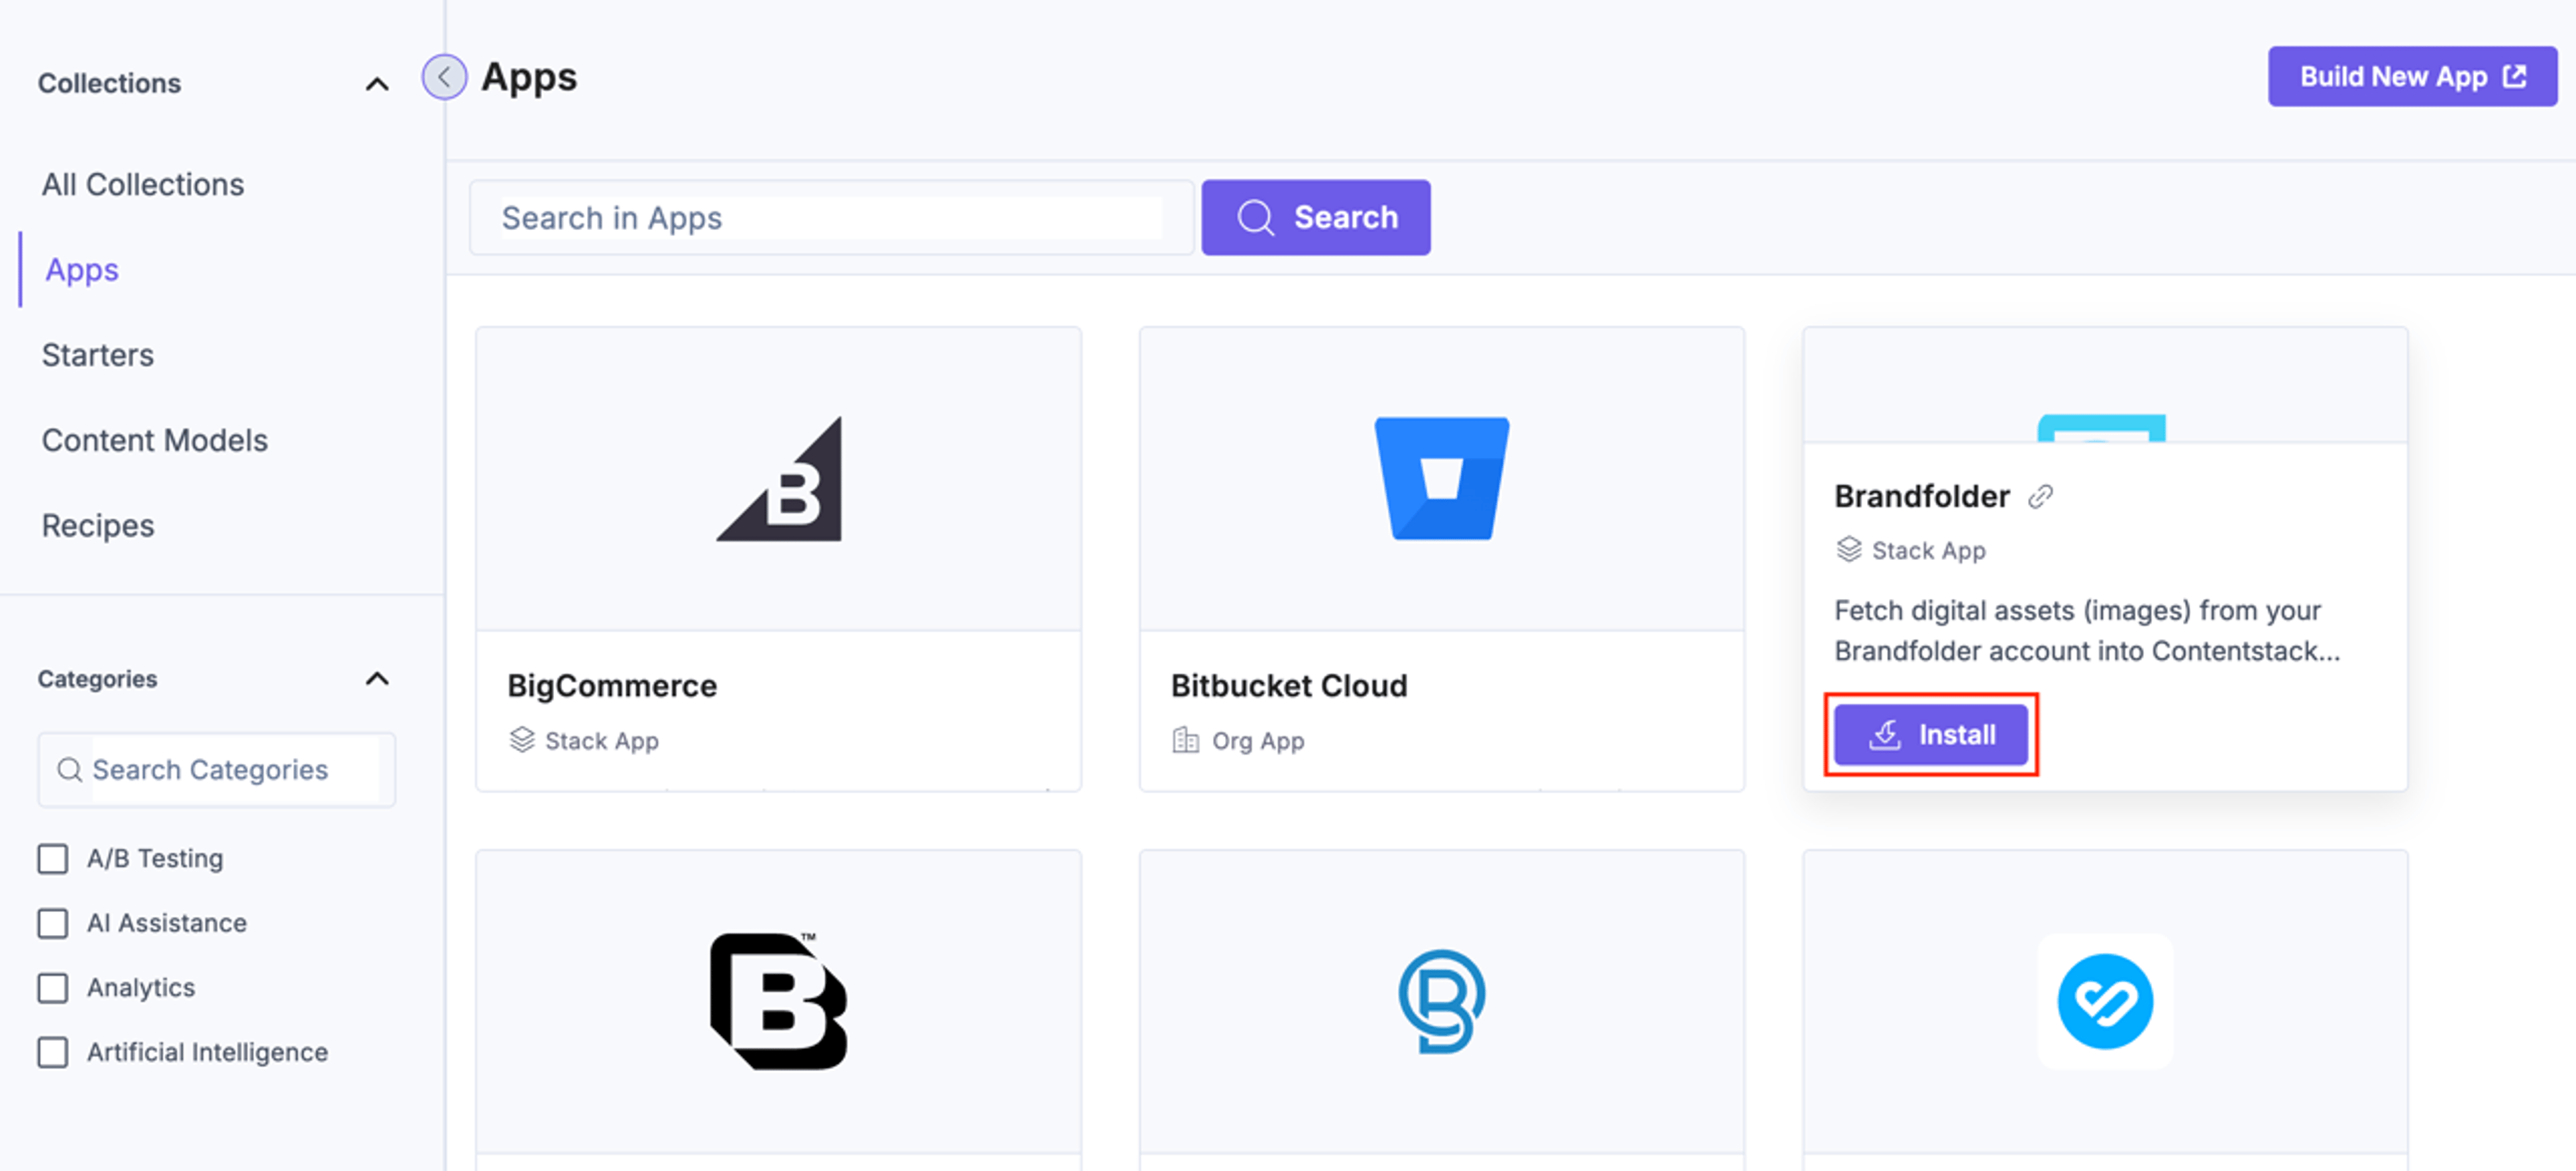Click the Stack App icon under BigCommerce

(522, 740)
